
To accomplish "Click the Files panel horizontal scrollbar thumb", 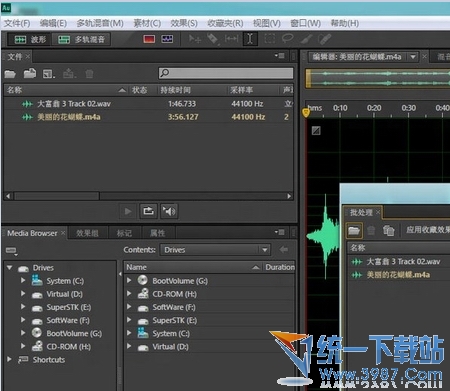I will click(x=57, y=196).
